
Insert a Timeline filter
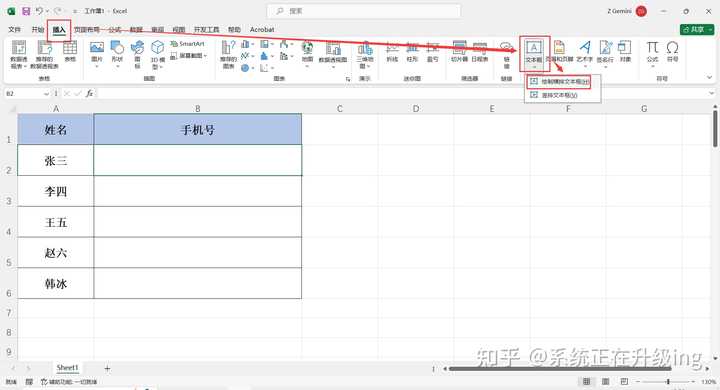(x=479, y=51)
